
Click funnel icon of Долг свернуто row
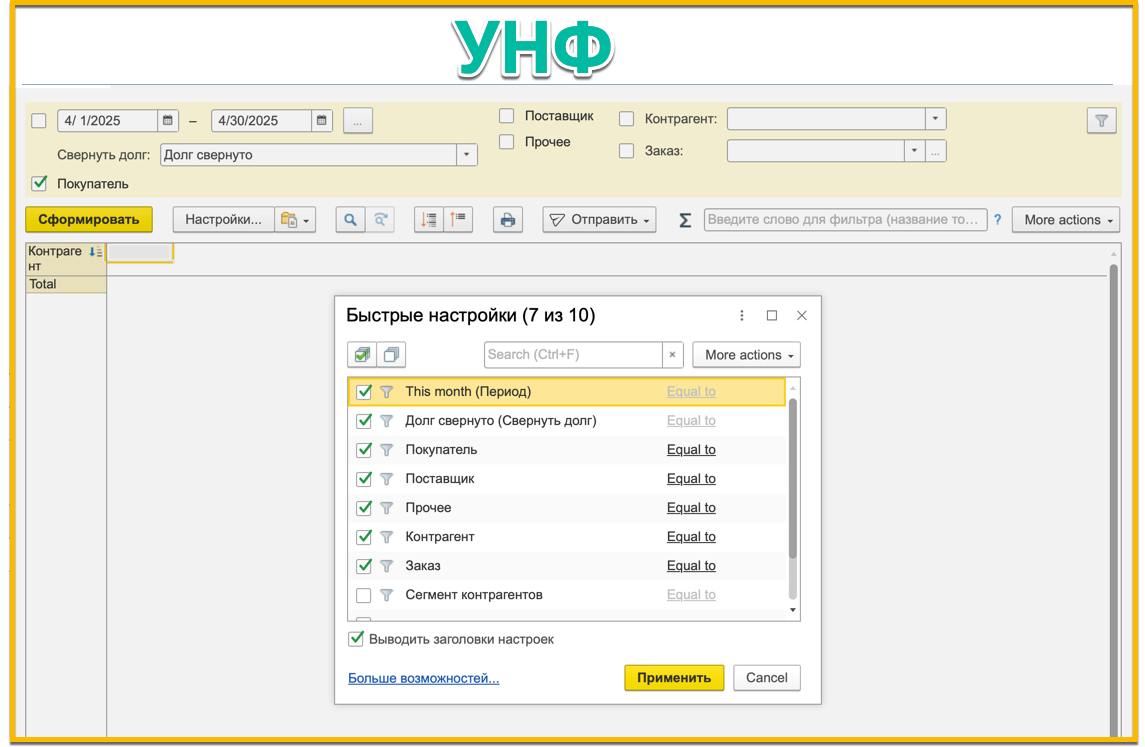point(386,421)
